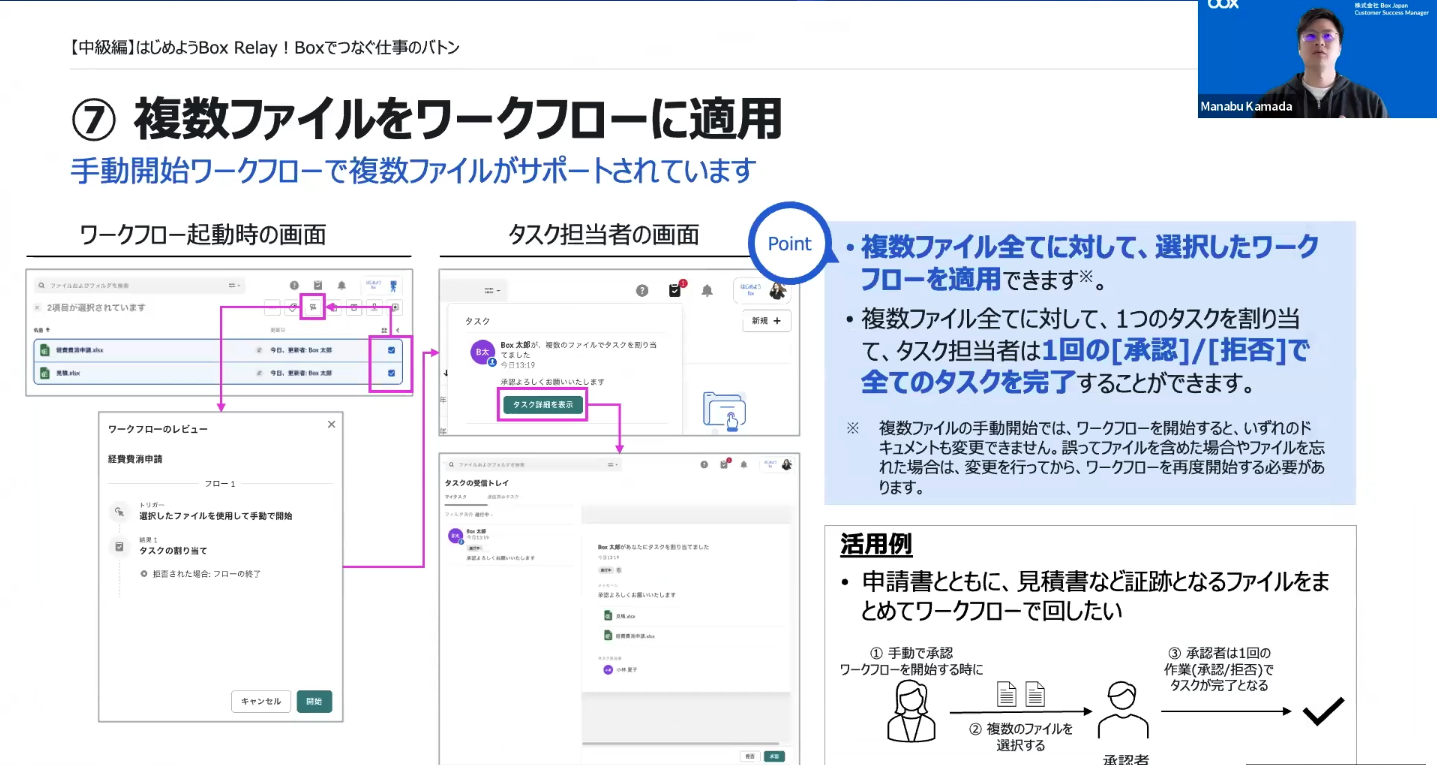Click search field in task inbox screen
This screenshot has height=765, width=1437.
(533, 464)
